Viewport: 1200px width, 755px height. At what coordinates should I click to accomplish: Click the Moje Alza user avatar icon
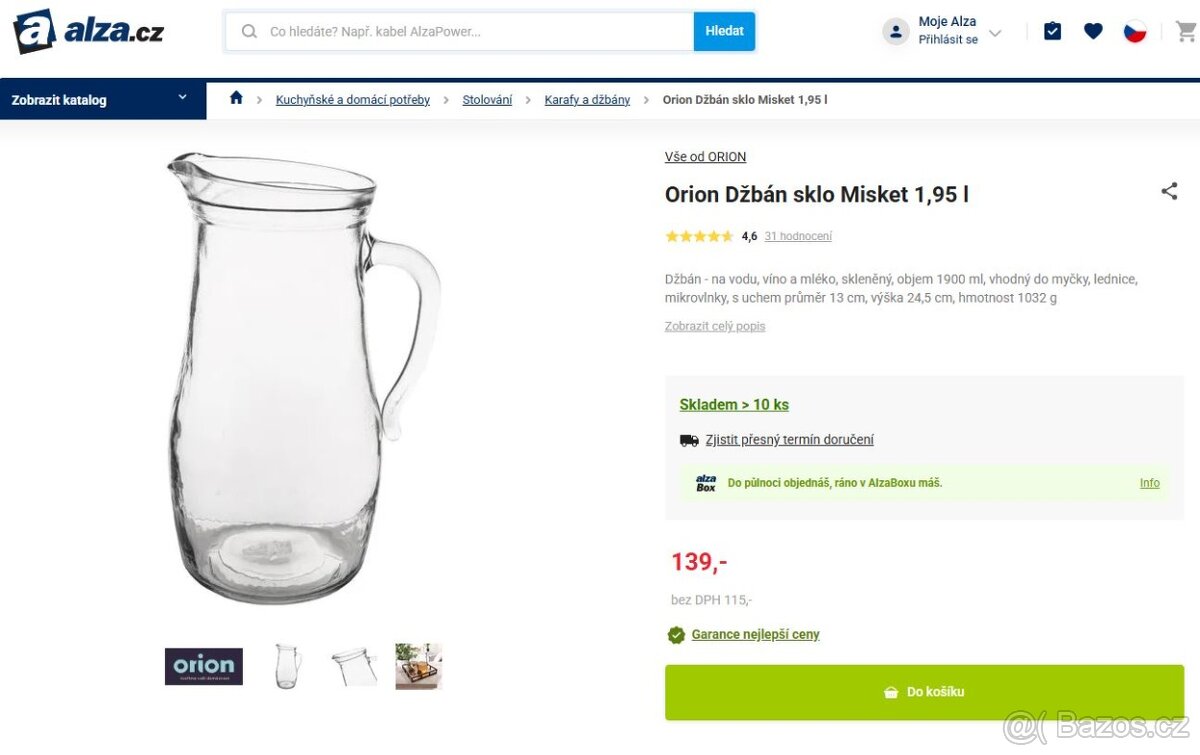pyautogui.click(x=895, y=31)
